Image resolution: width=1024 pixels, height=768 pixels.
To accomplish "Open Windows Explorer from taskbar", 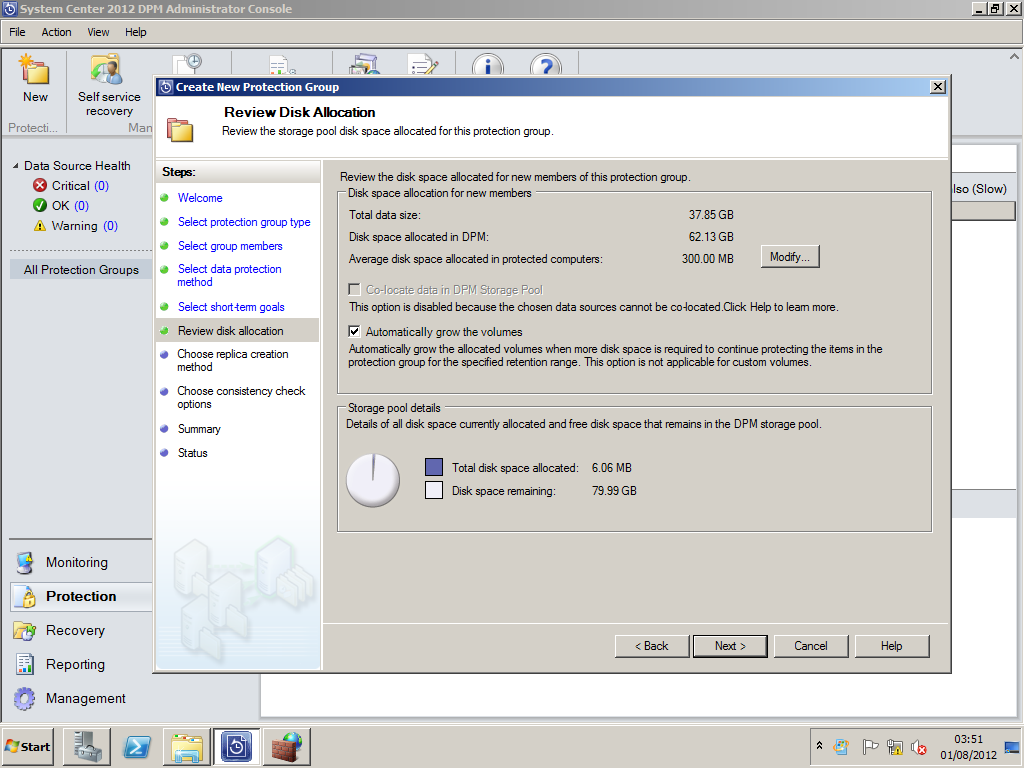I will pyautogui.click(x=187, y=746).
